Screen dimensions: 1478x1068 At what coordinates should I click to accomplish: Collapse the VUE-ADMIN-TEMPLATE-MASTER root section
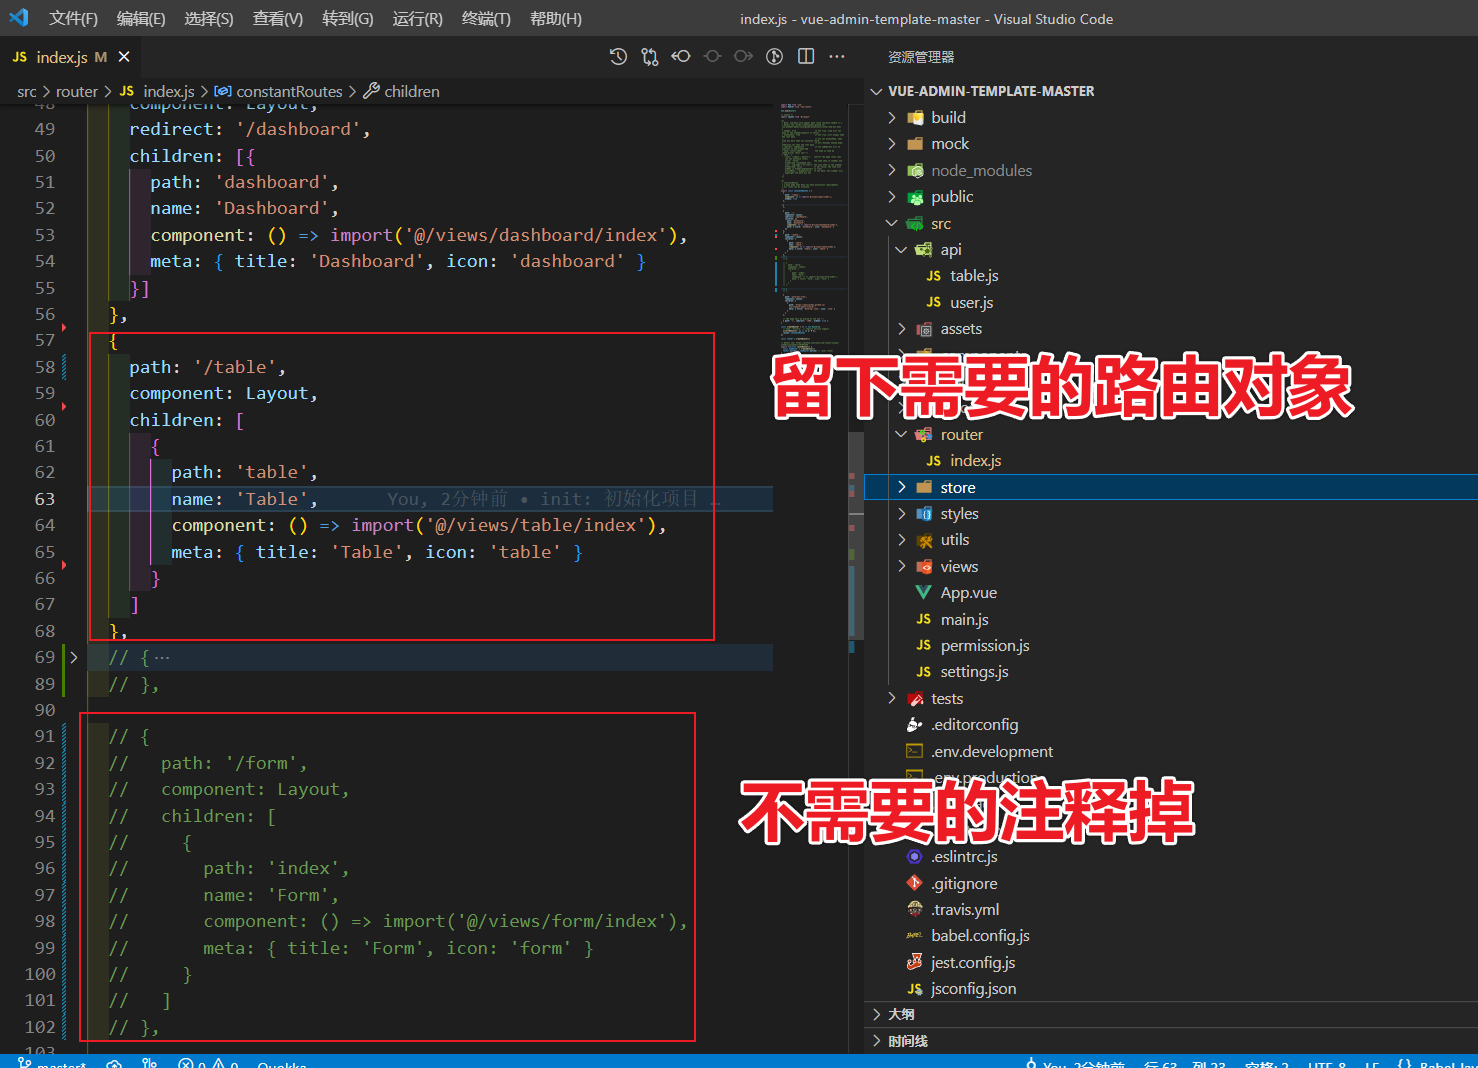(877, 91)
